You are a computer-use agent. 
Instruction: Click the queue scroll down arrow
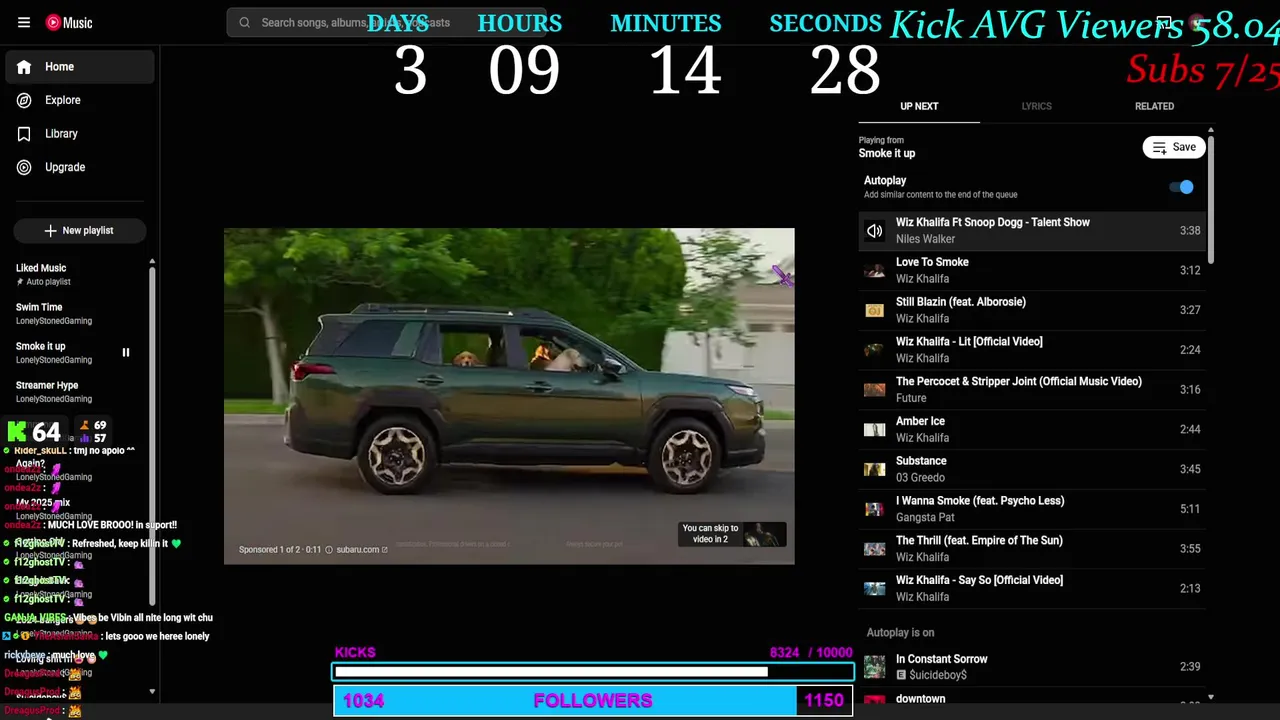(x=1211, y=698)
